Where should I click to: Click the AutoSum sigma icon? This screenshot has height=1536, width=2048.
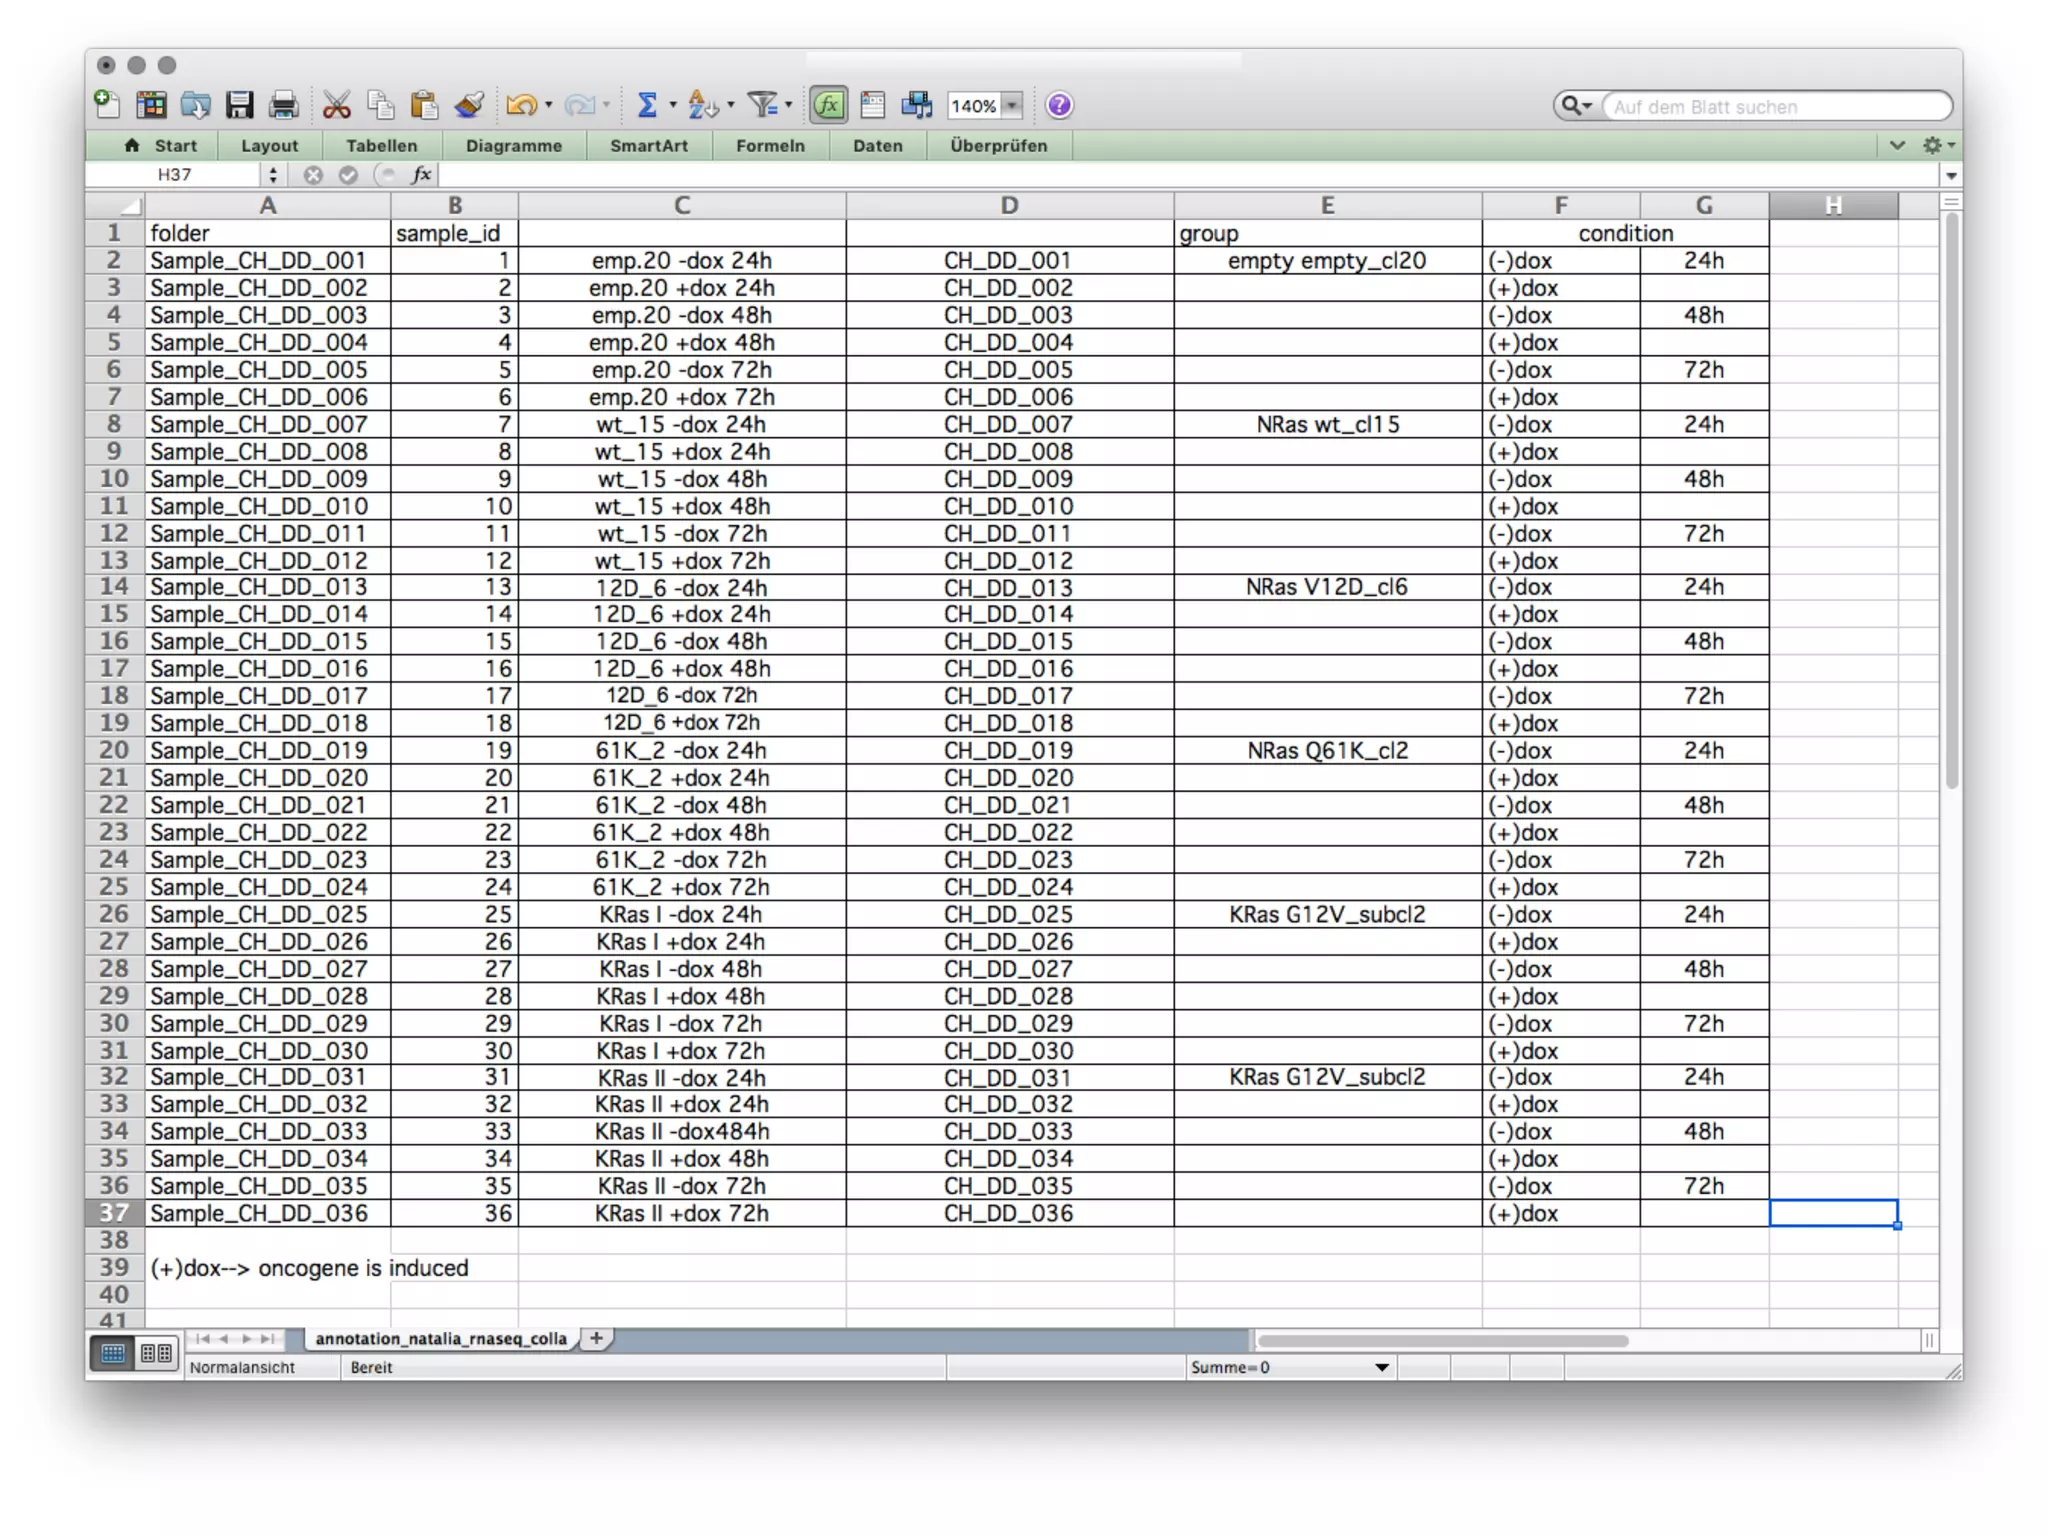[x=647, y=105]
